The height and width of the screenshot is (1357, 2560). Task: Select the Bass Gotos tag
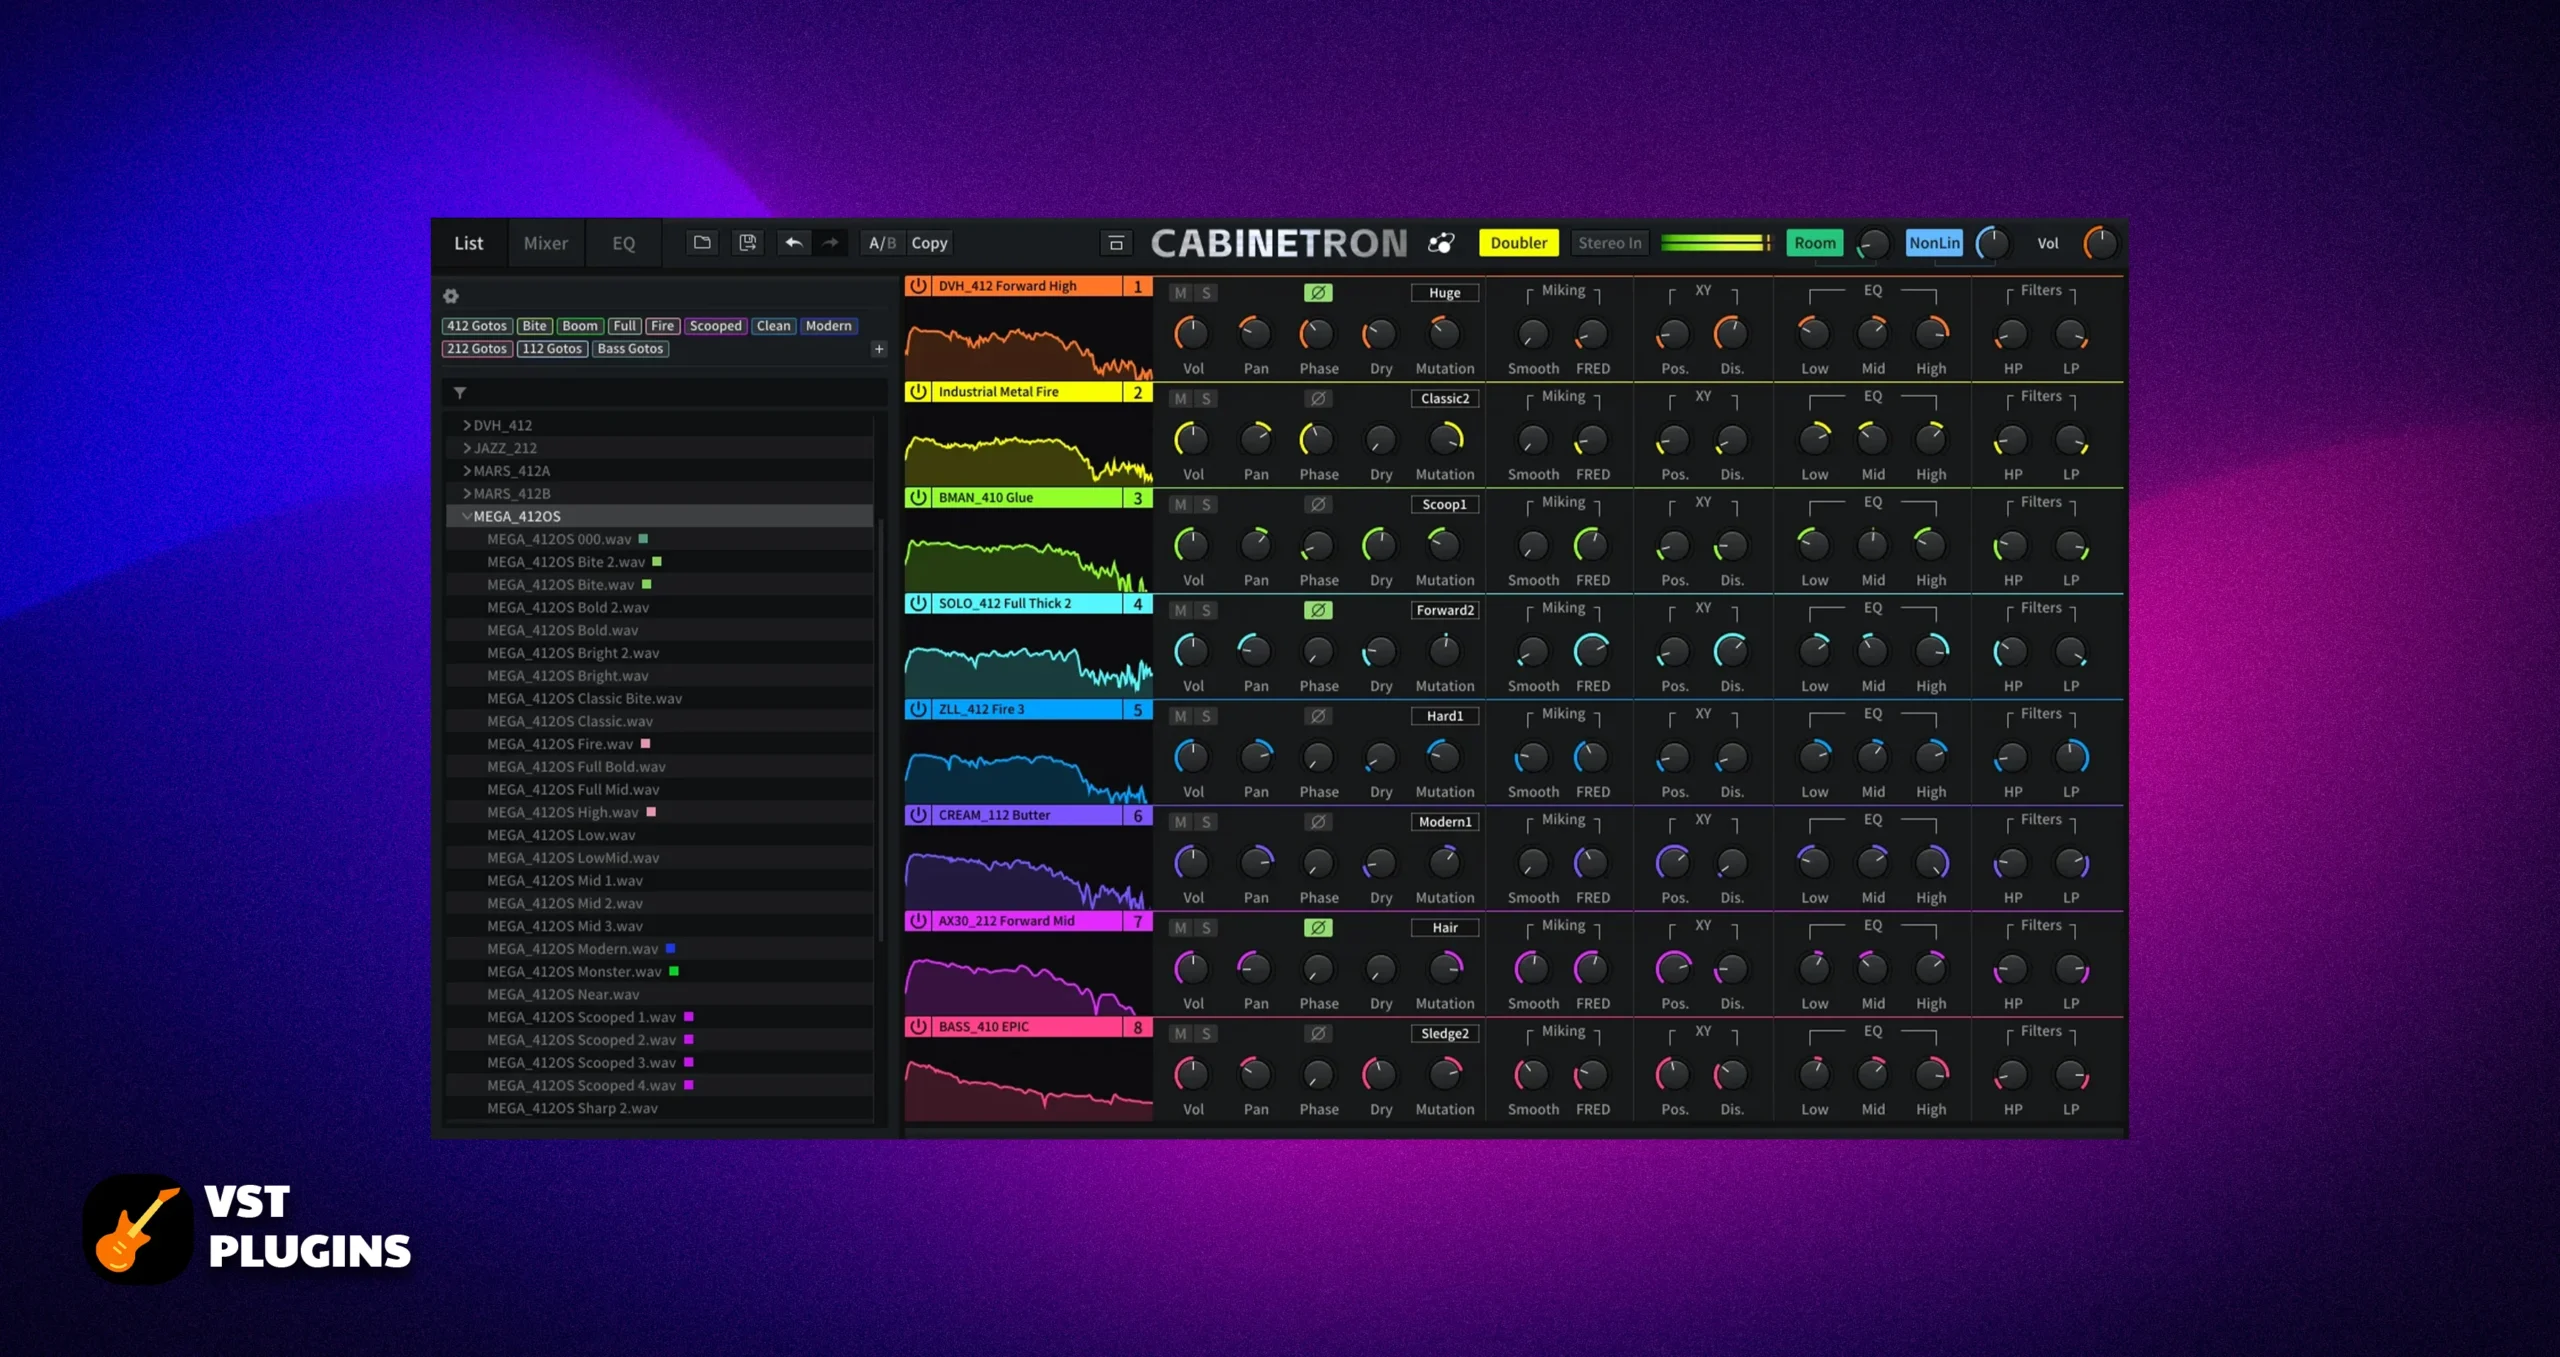[x=630, y=349]
